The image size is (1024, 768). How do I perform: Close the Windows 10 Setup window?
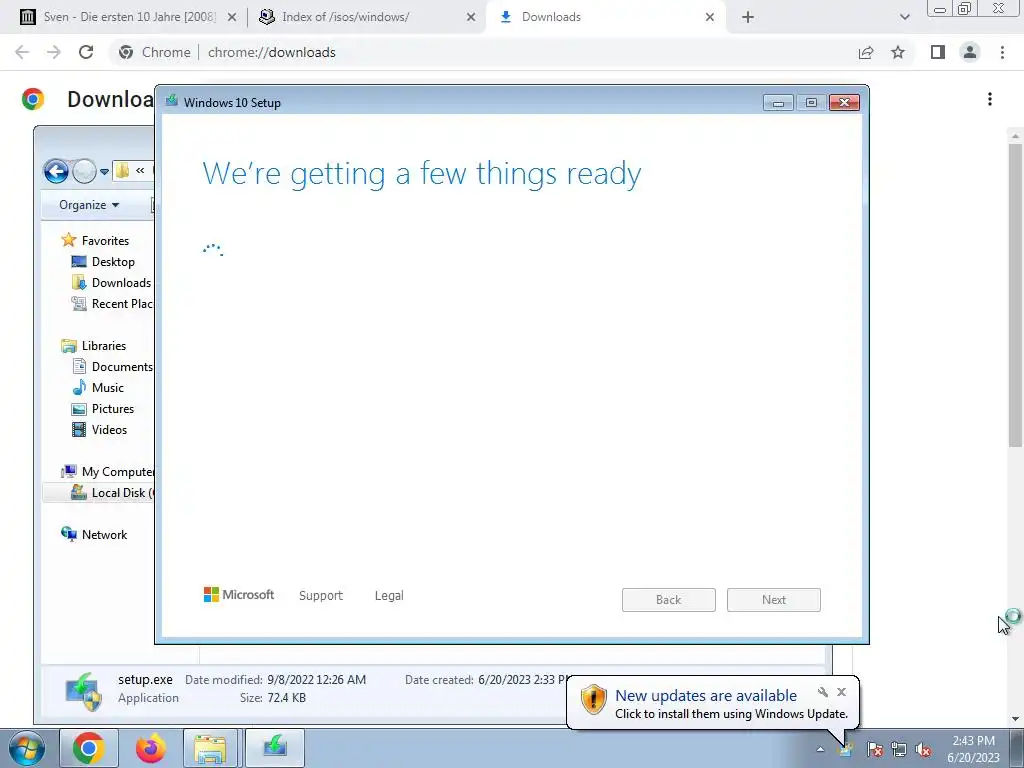[x=844, y=103]
